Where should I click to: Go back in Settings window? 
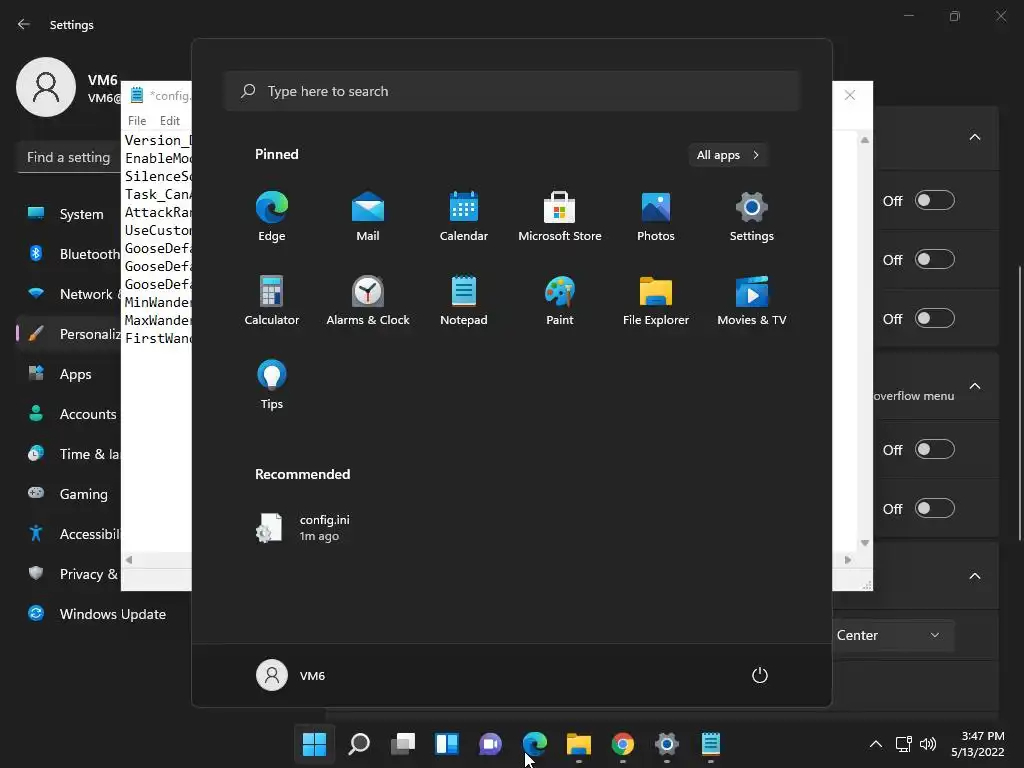pyautogui.click(x=24, y=24)
